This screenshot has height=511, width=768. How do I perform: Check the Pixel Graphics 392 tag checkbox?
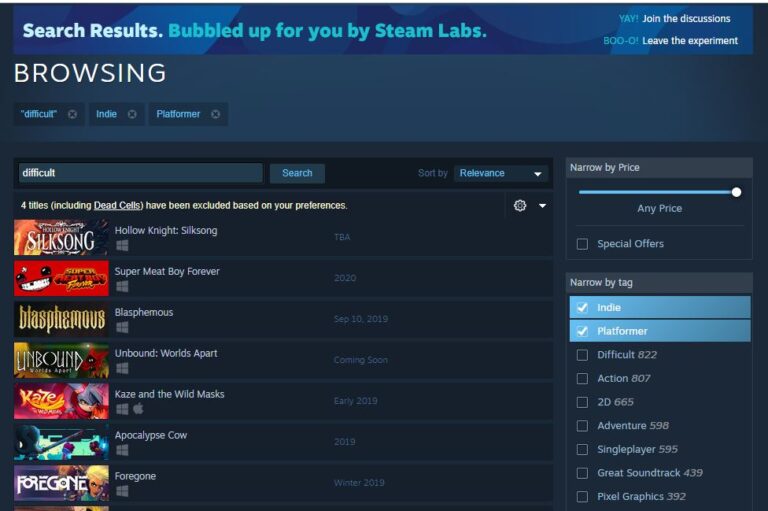pyautogui.click(x=582, y=496)
